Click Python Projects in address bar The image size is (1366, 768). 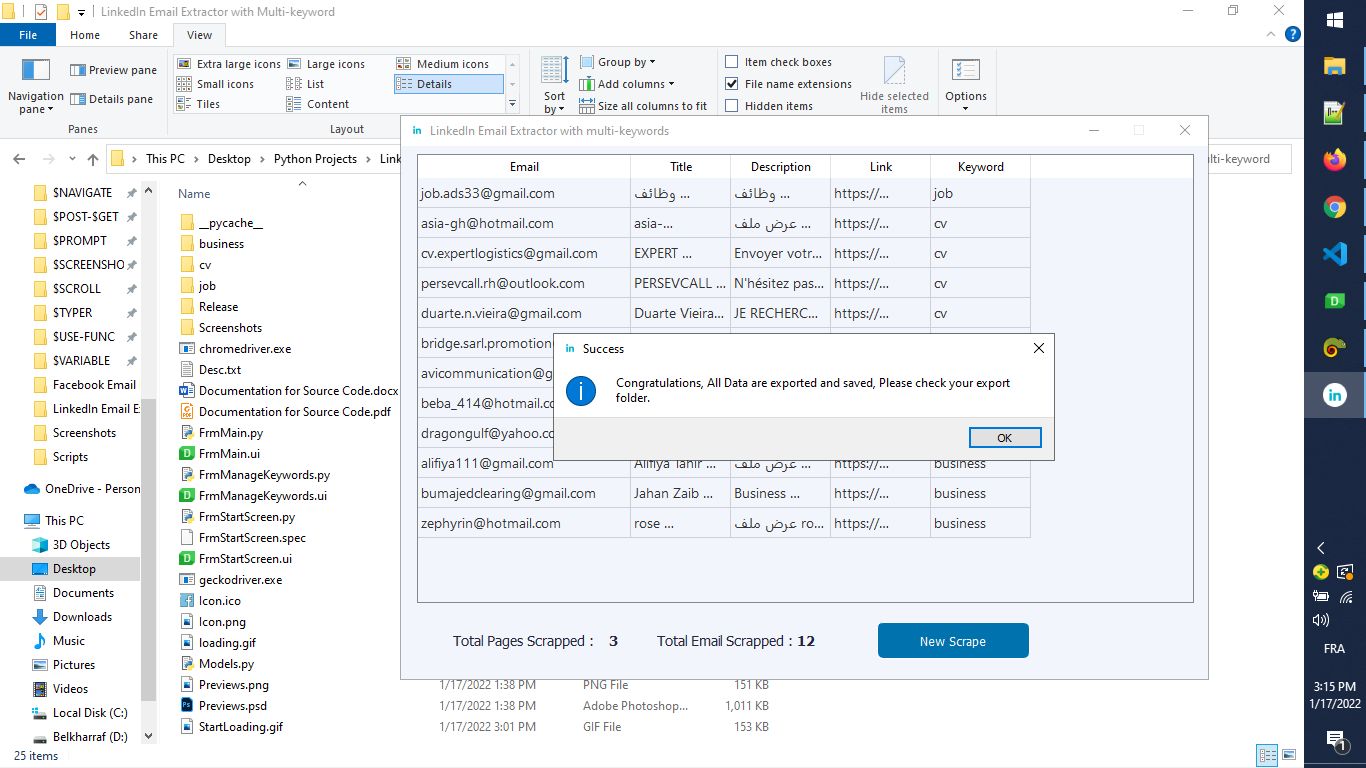coord(315,159)
